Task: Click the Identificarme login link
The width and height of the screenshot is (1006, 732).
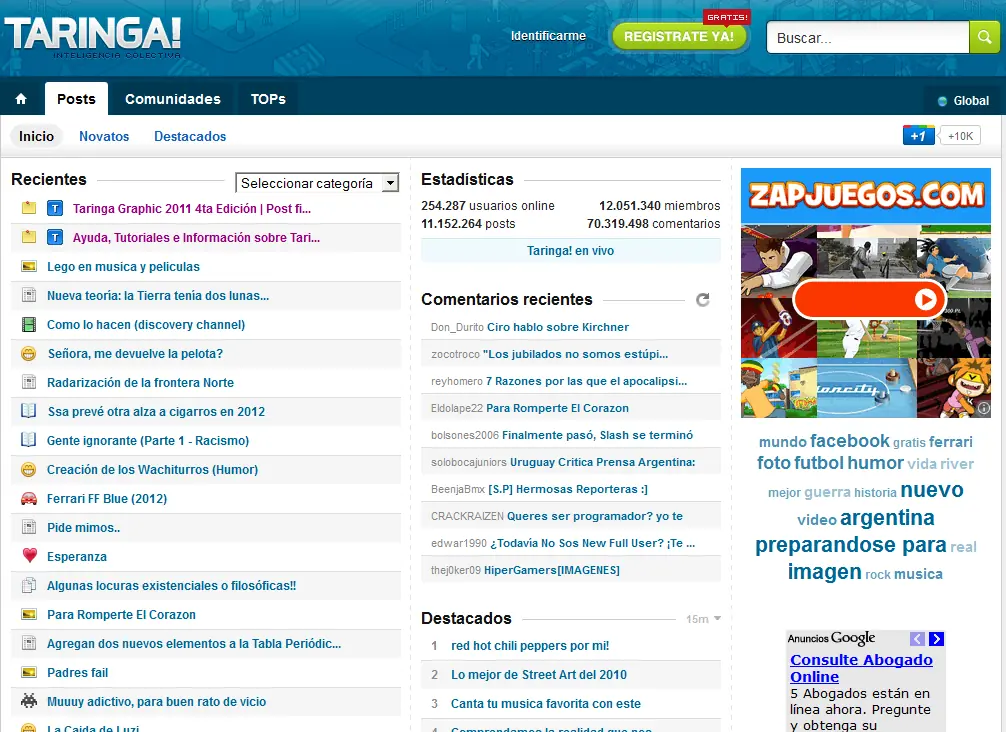Action: click(548, 36)
